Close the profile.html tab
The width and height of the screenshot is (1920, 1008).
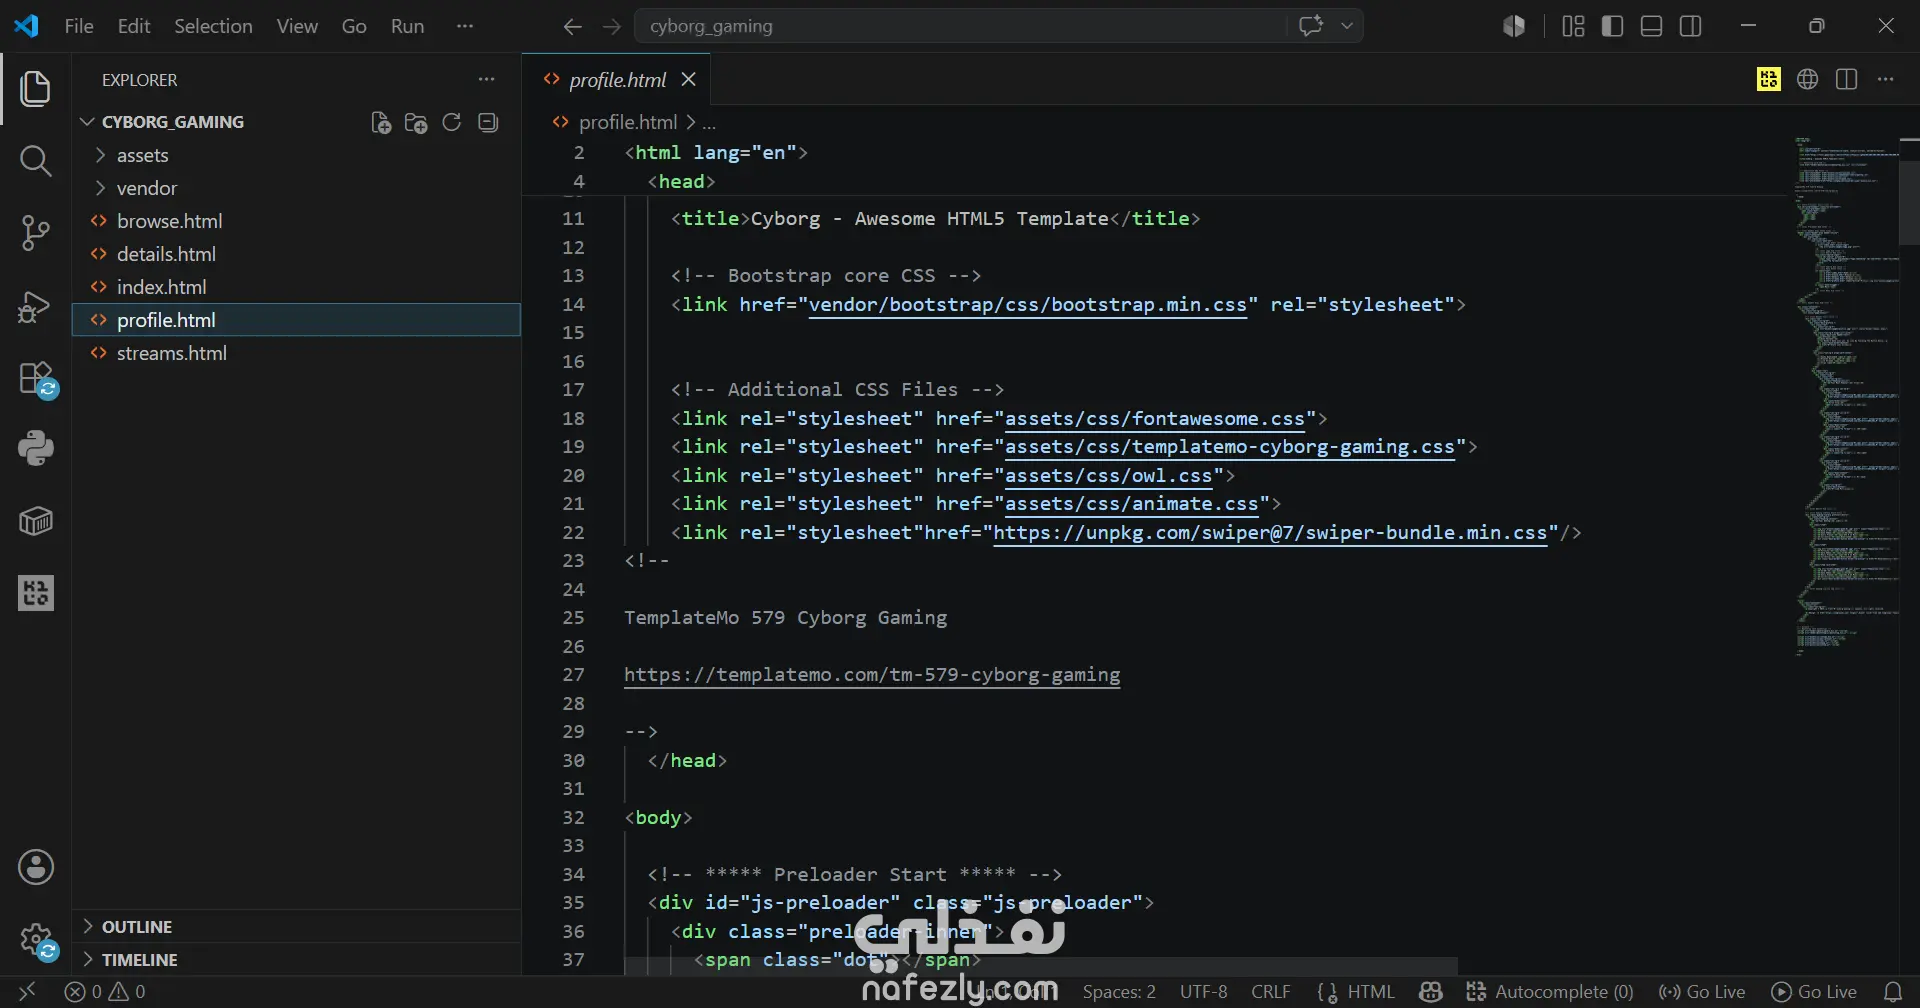[688, 79]
